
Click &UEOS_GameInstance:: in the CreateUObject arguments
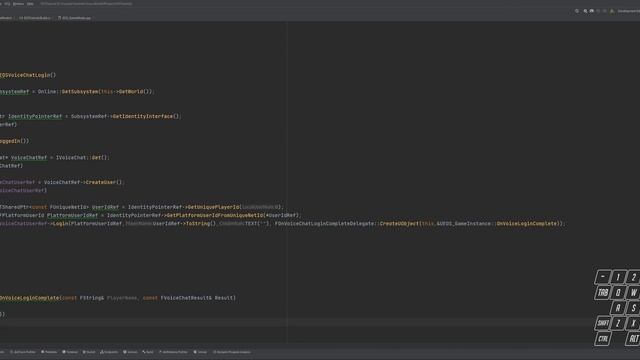click(x=467, y=224)
